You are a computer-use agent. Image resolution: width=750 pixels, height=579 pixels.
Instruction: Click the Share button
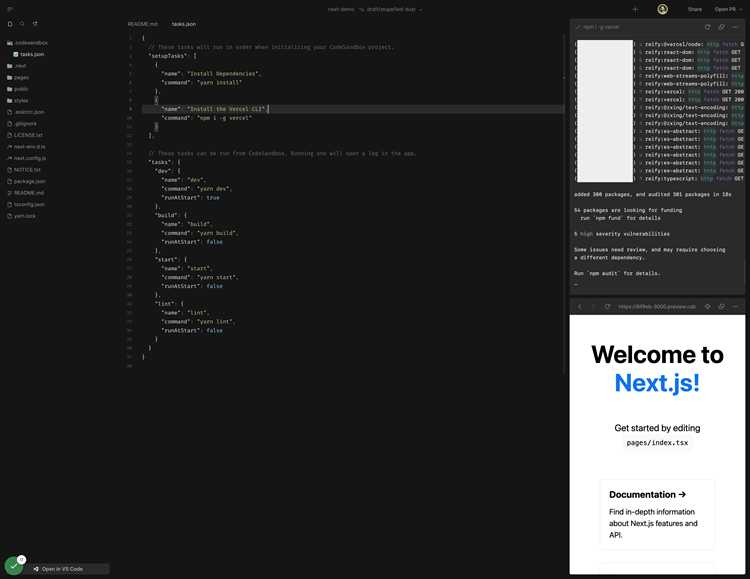point(695,9)
